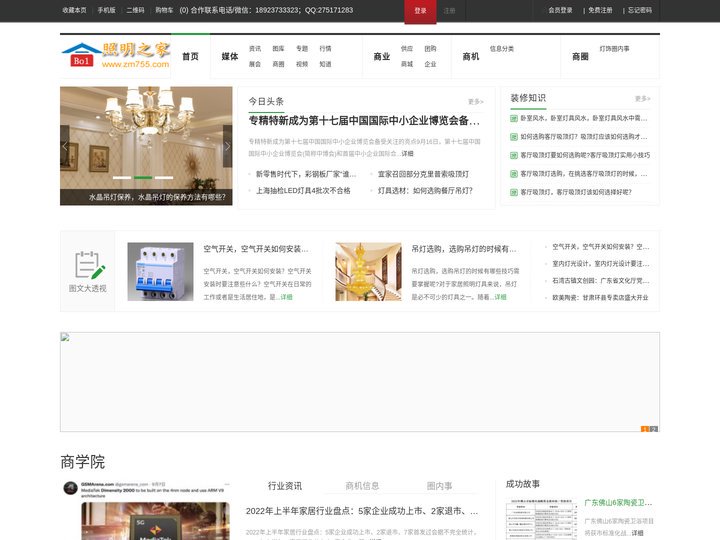
Task: Click the 注册 register button
Action: coord(450,11)
